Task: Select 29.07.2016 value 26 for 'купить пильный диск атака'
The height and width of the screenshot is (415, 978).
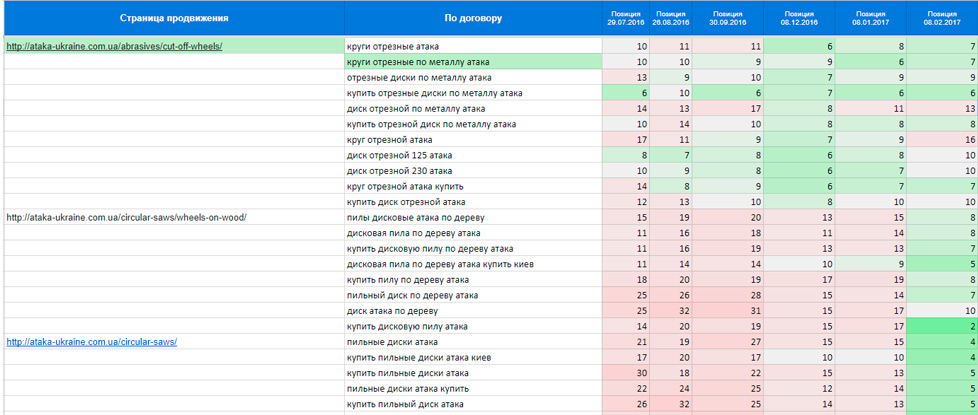Action: tap(626, 404)
